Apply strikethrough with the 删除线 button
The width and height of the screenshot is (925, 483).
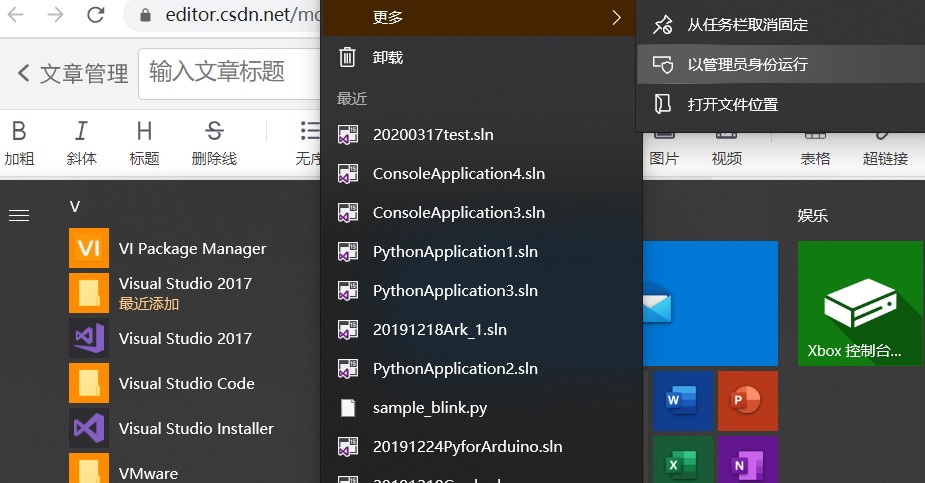pos(214,143)
